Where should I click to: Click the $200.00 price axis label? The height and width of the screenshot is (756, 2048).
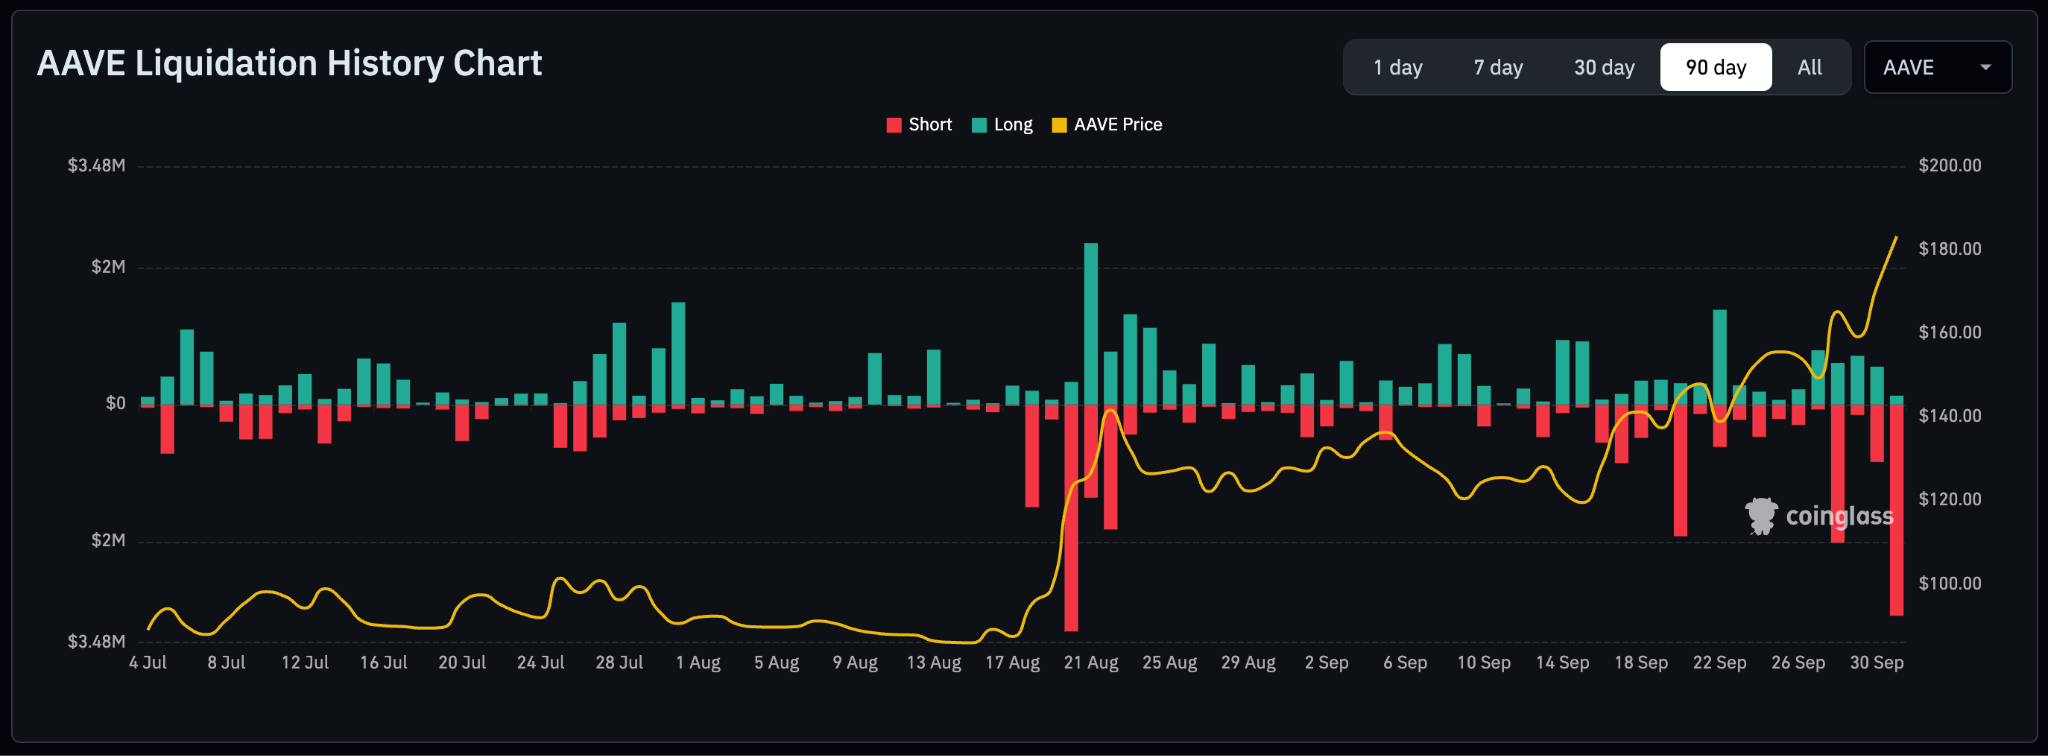[1950, 166]
